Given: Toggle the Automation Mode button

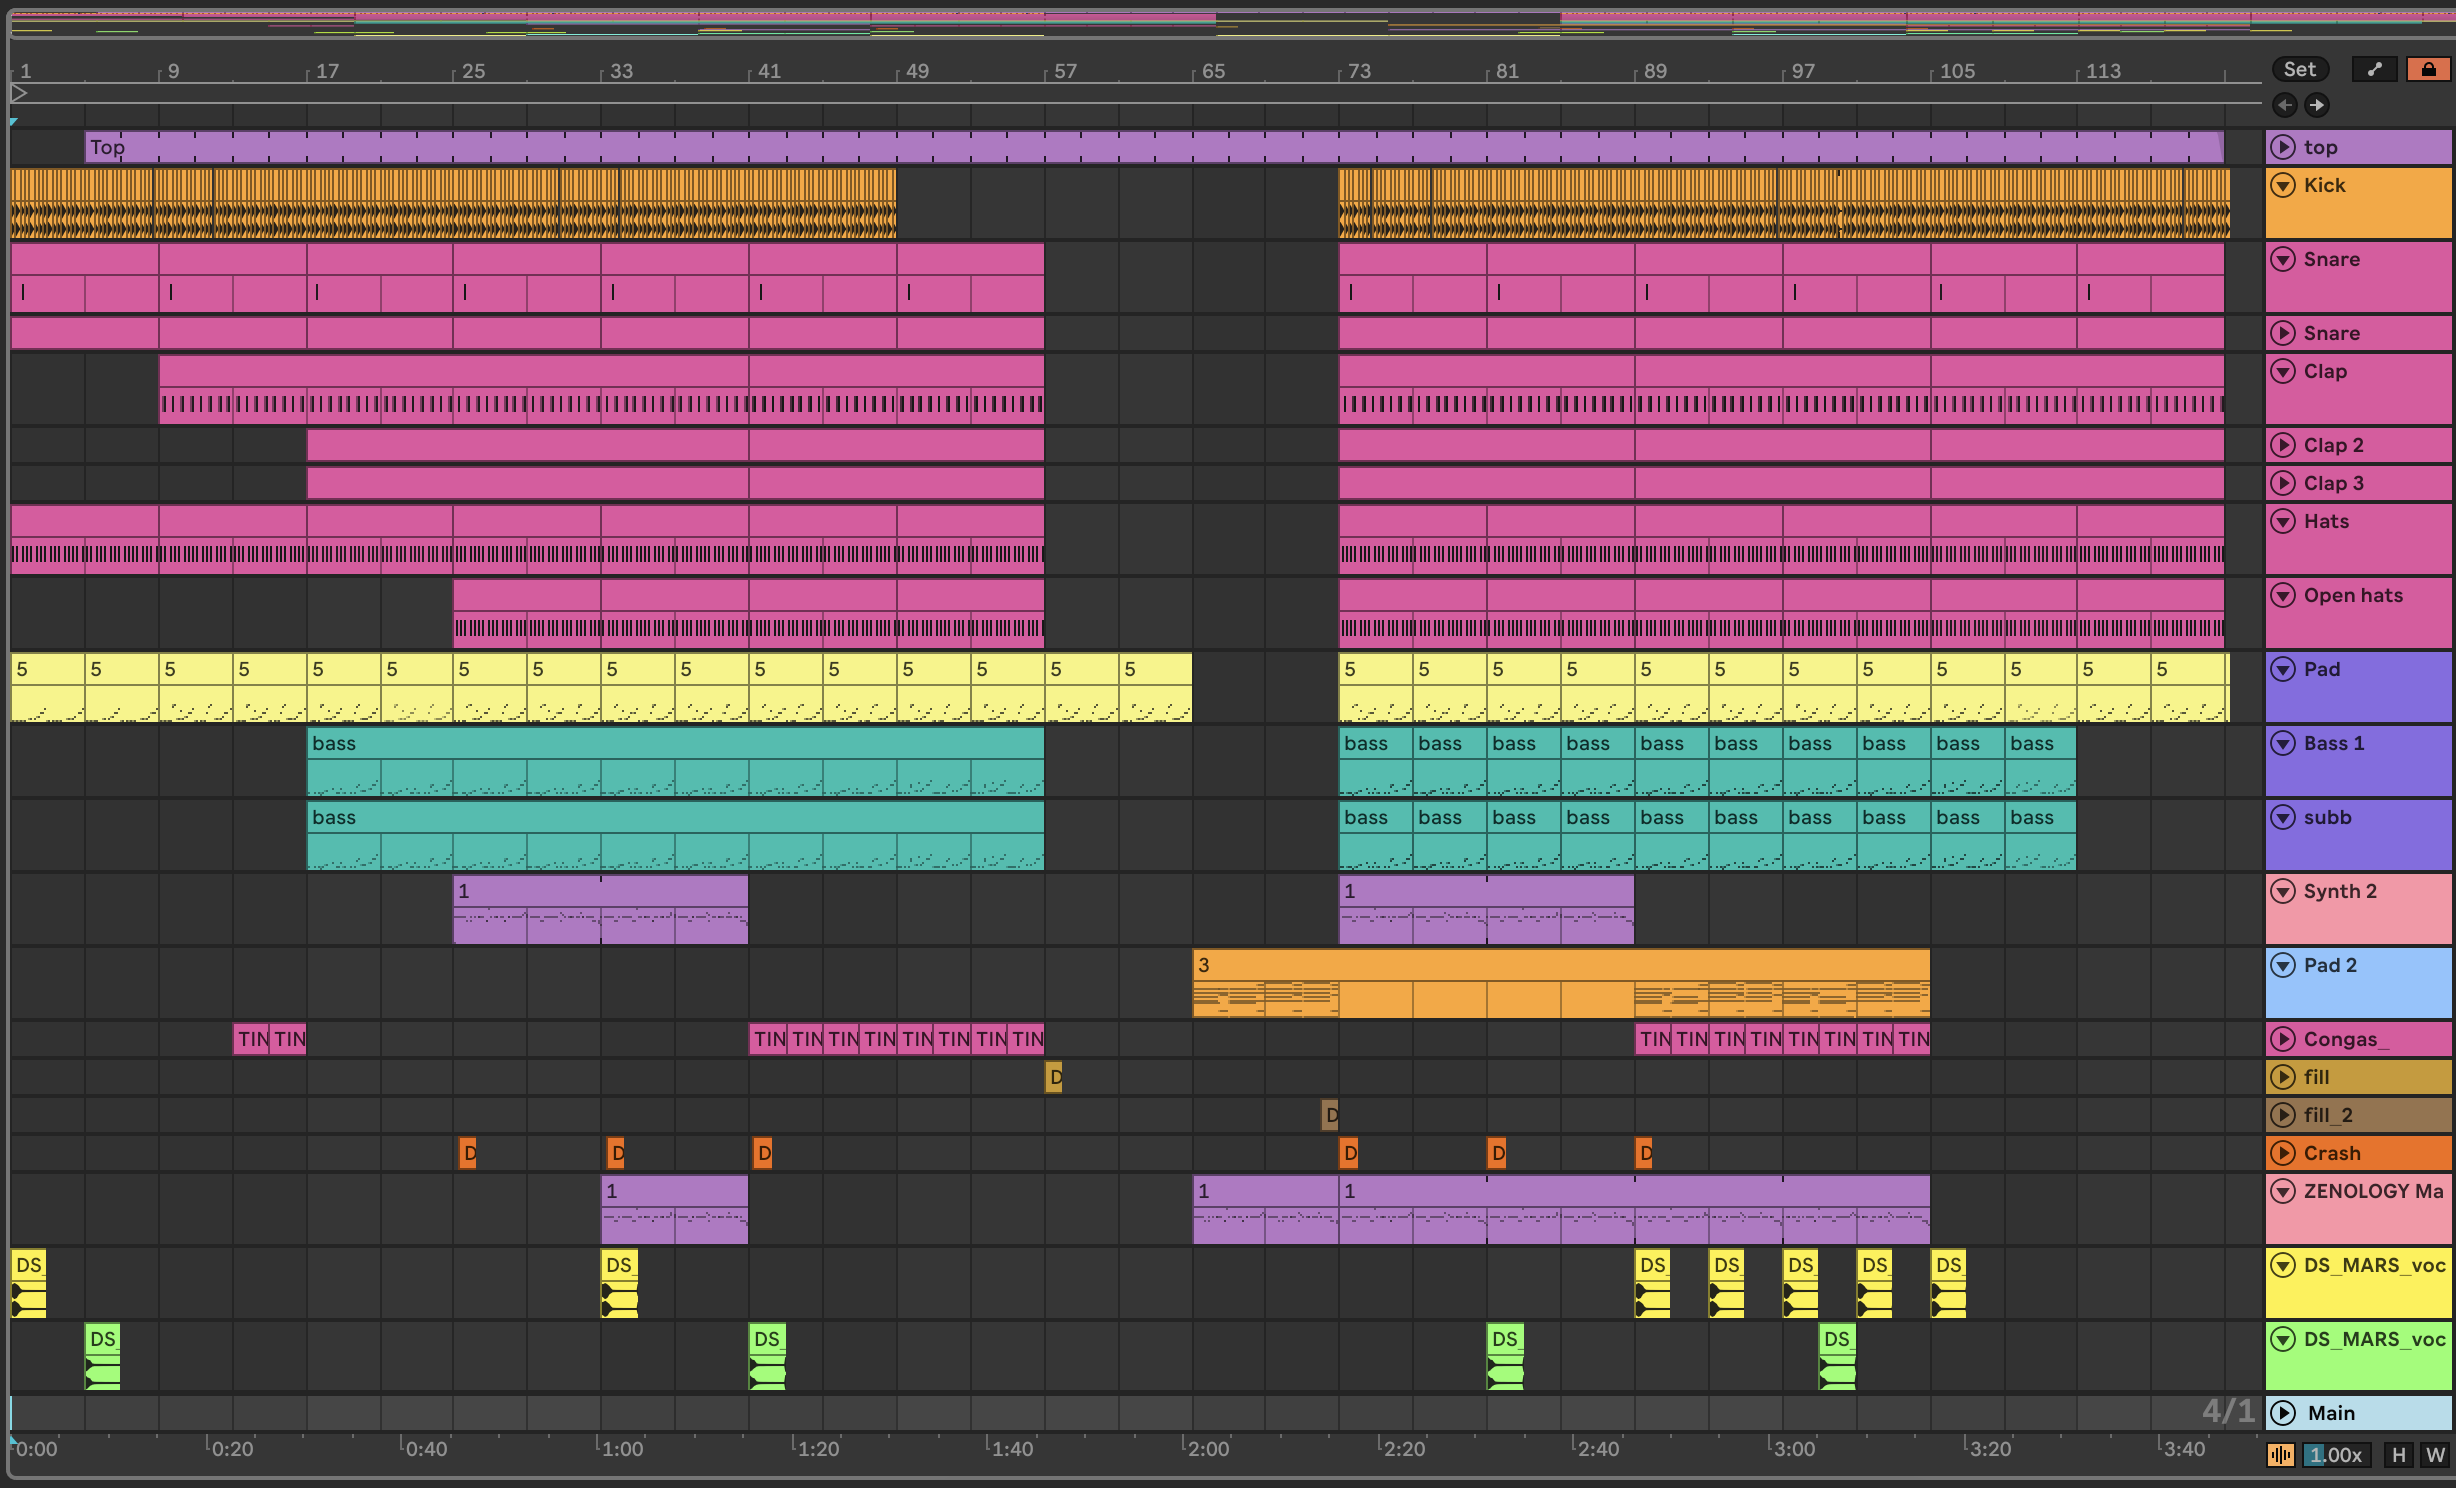Looking at the screenshot, I should pos(2374,69).
